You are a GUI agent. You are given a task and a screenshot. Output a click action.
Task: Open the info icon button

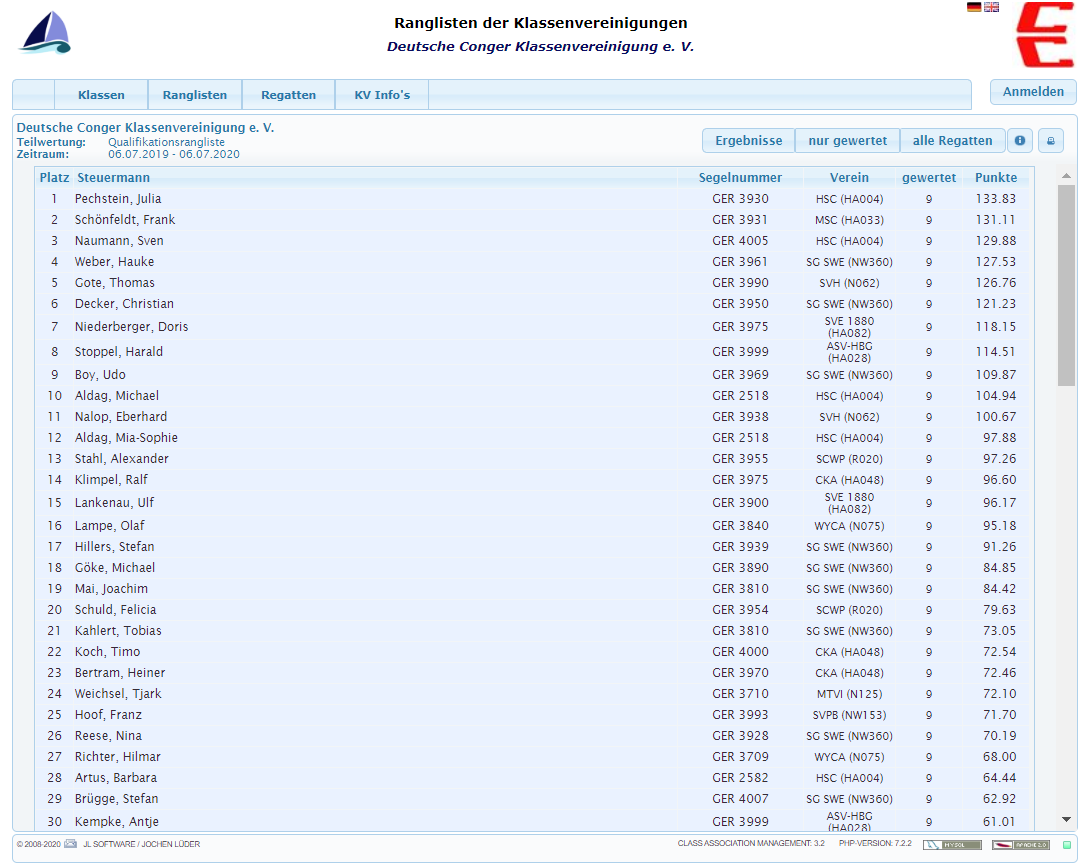(x=1020, y=141)
